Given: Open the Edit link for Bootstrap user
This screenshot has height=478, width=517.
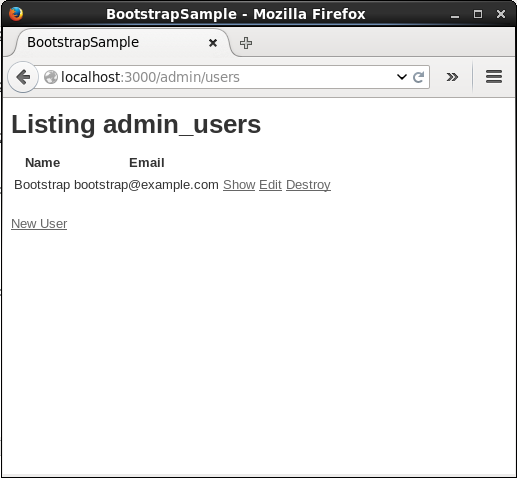Looking at the screenshot, I should click(270, 184).
